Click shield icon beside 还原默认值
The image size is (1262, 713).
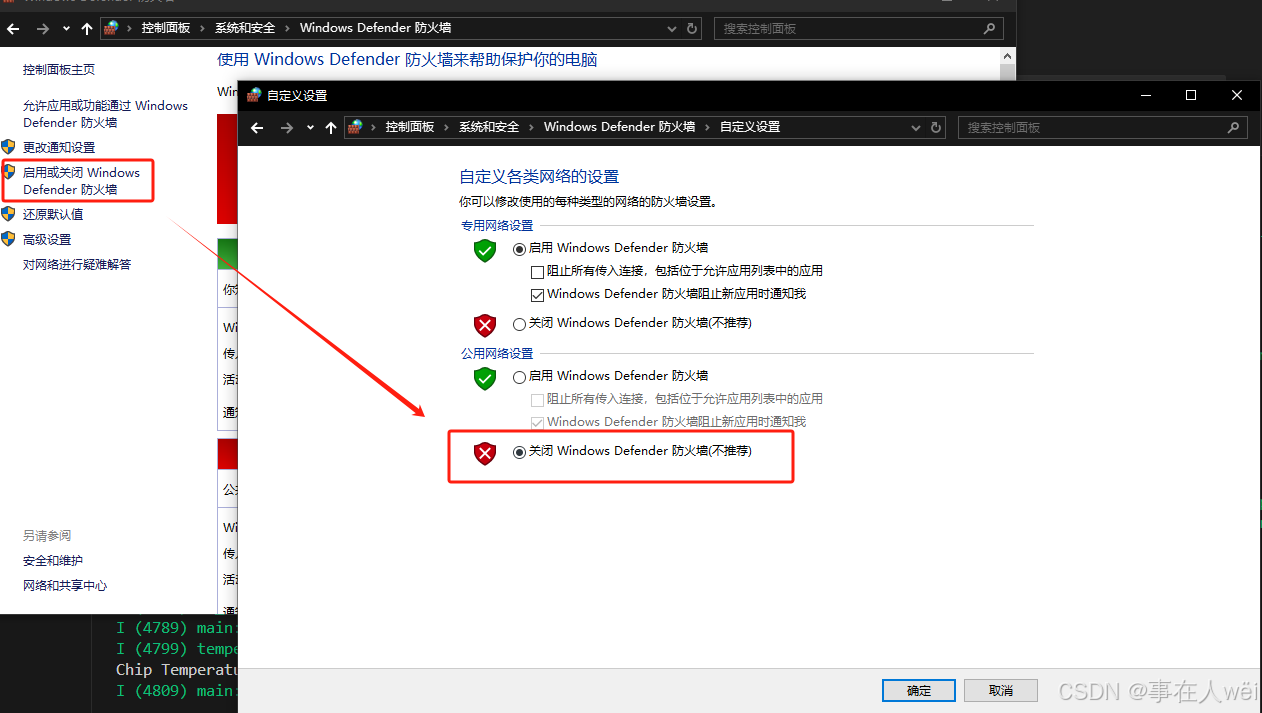point(8,214)
